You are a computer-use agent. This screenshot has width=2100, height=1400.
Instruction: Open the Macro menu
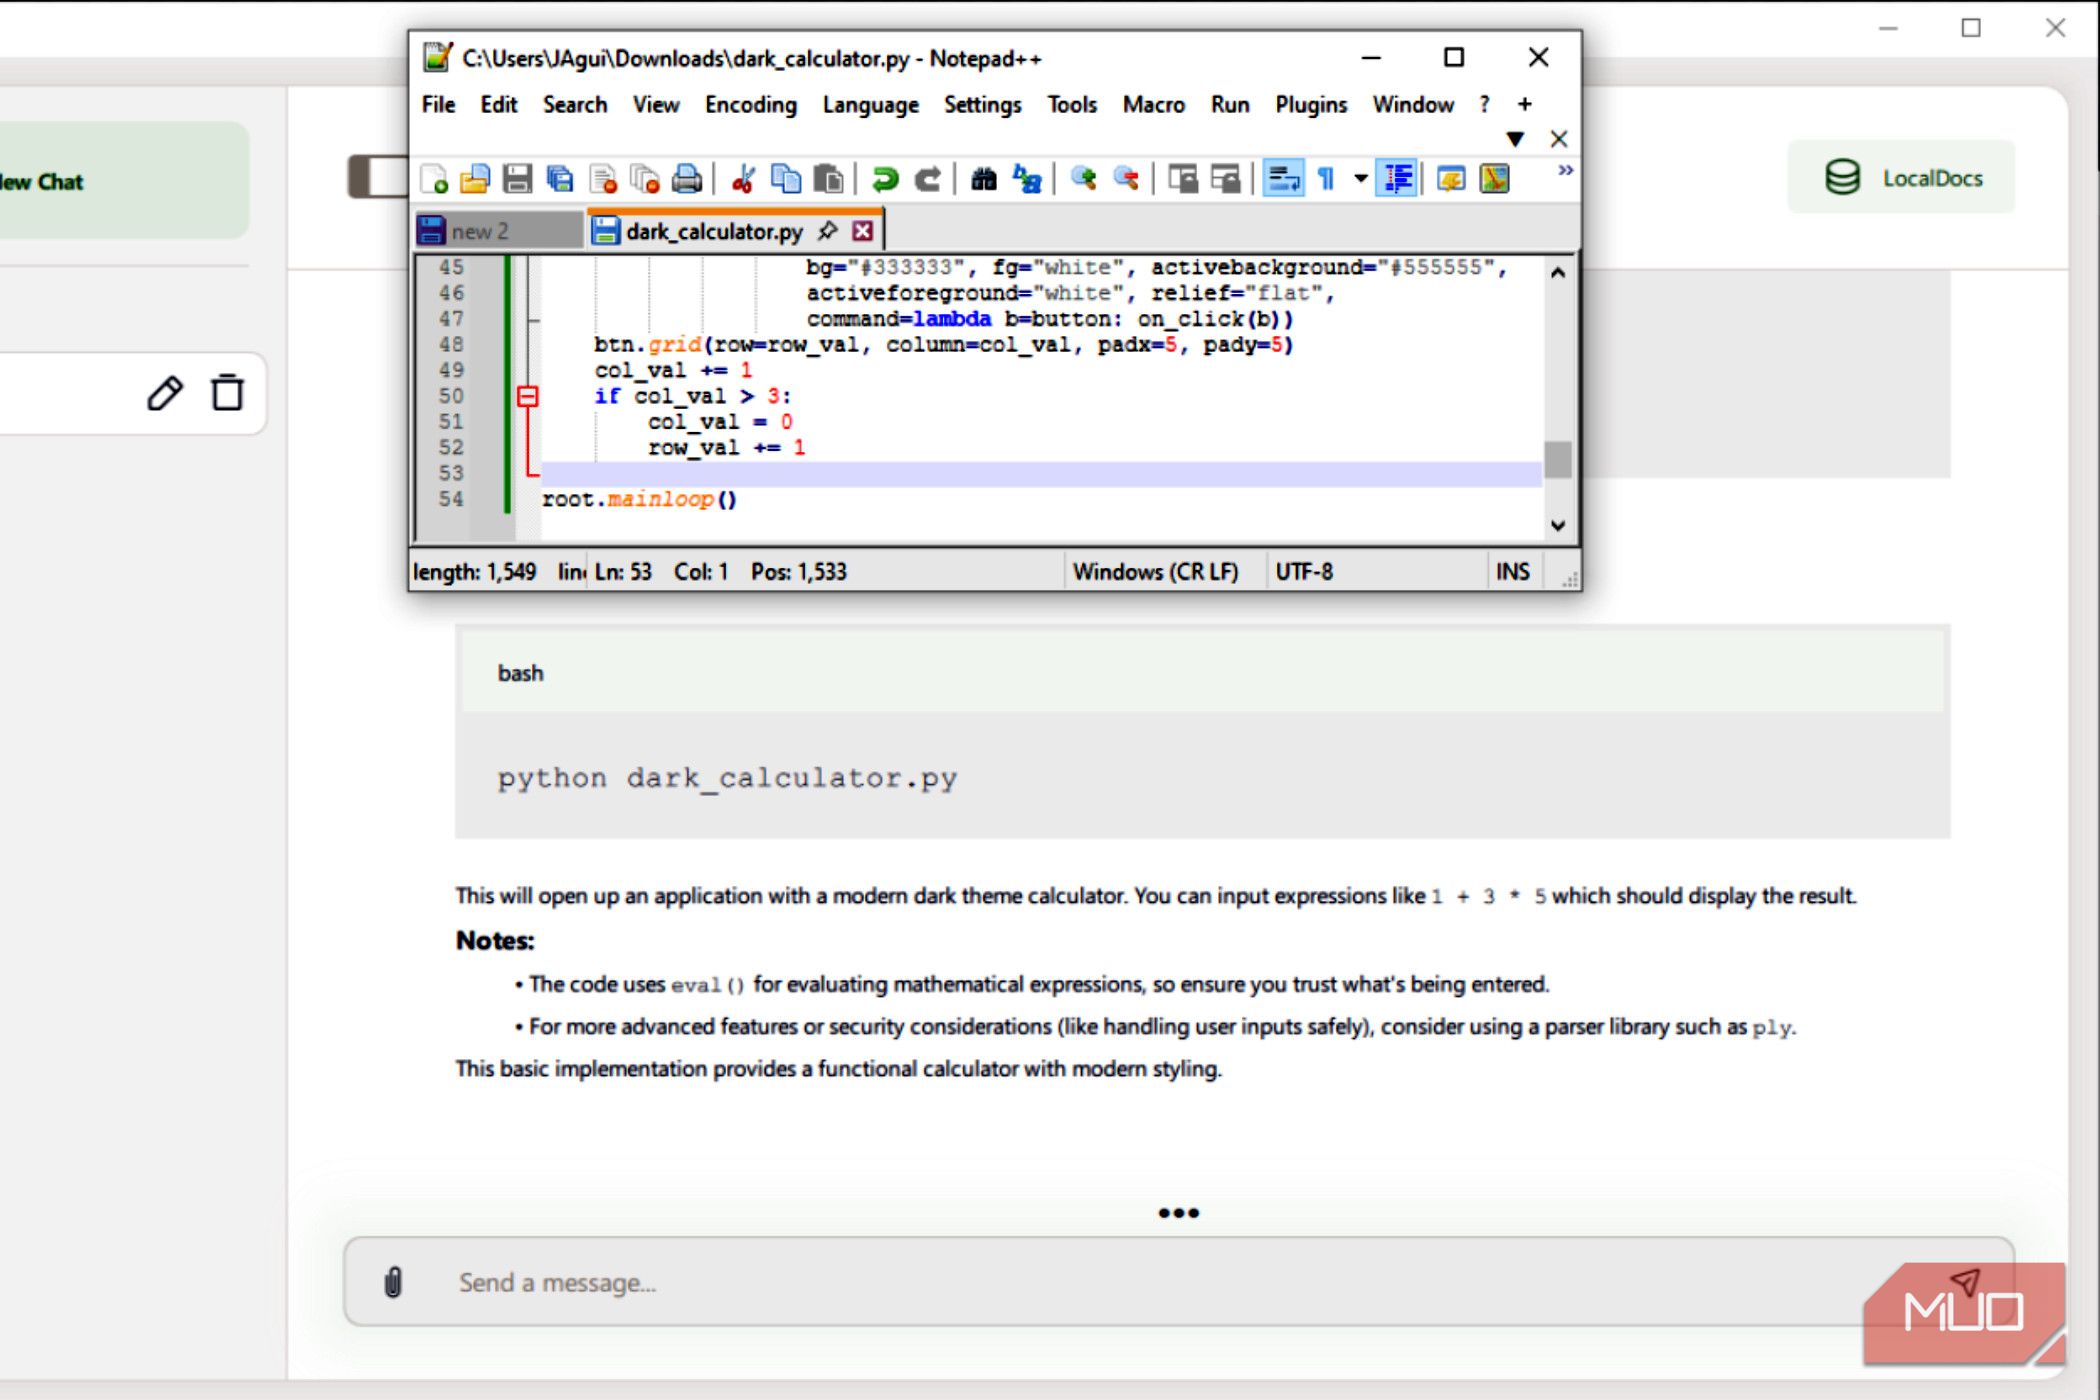(x=1153, y=104)
